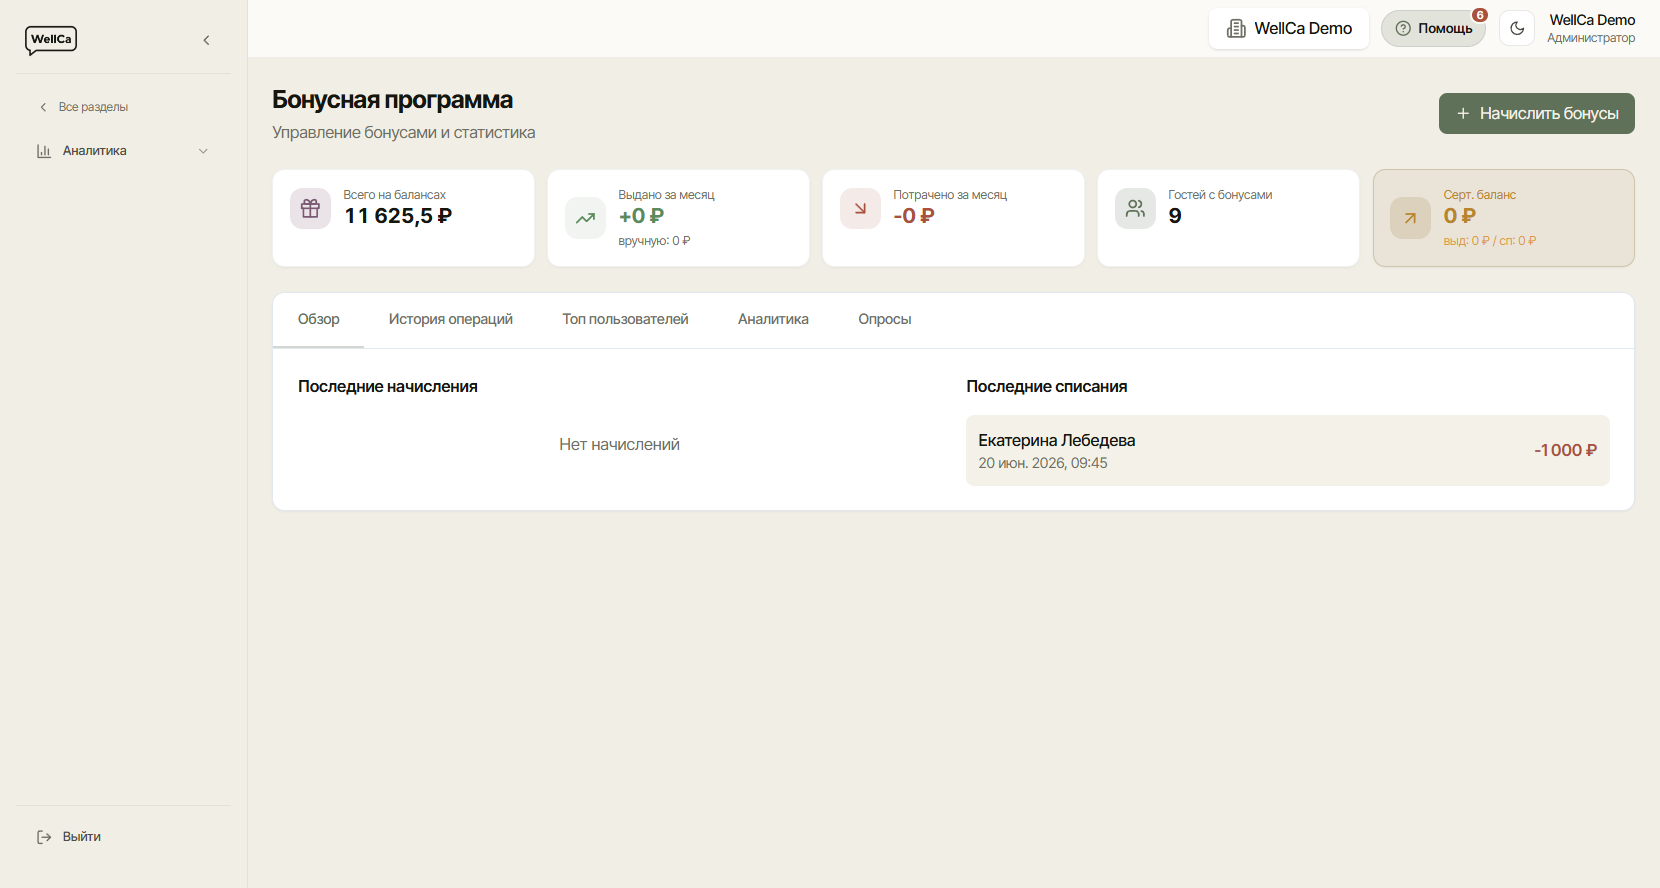This screenshot has height=888, width=1660.
Task: Expand the Аналитика sidebar dropdown chevron
Action: coord(203,151)
